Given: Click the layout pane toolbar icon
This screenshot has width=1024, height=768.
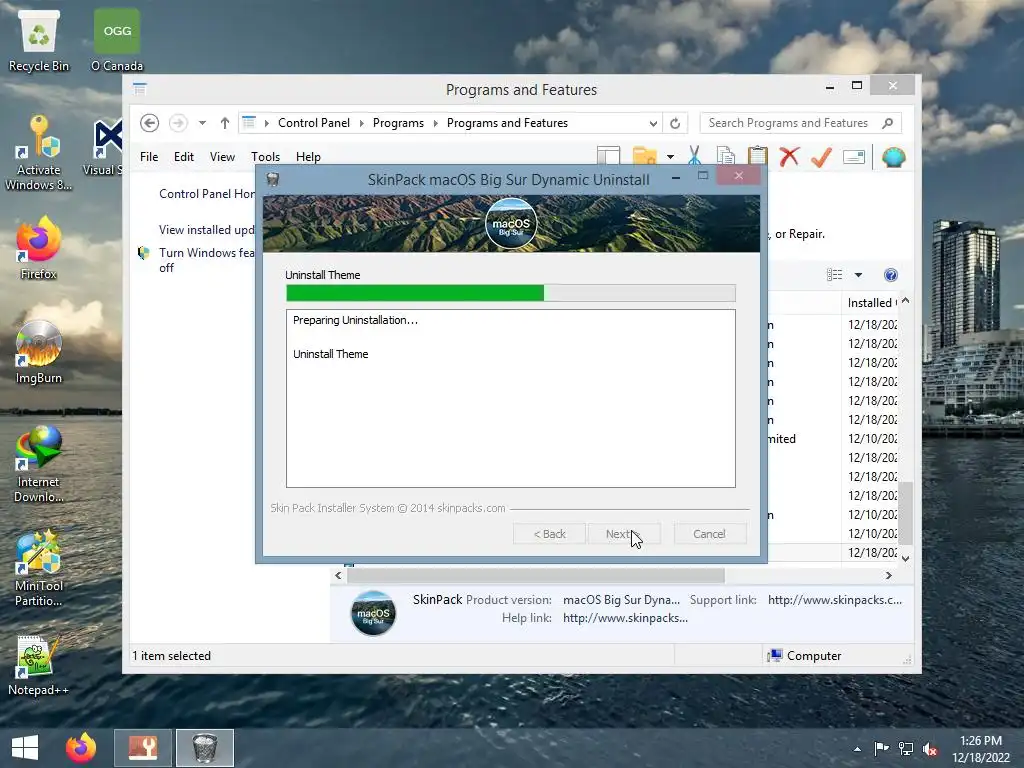Looking at the screenshot, I should click(608, 155).
